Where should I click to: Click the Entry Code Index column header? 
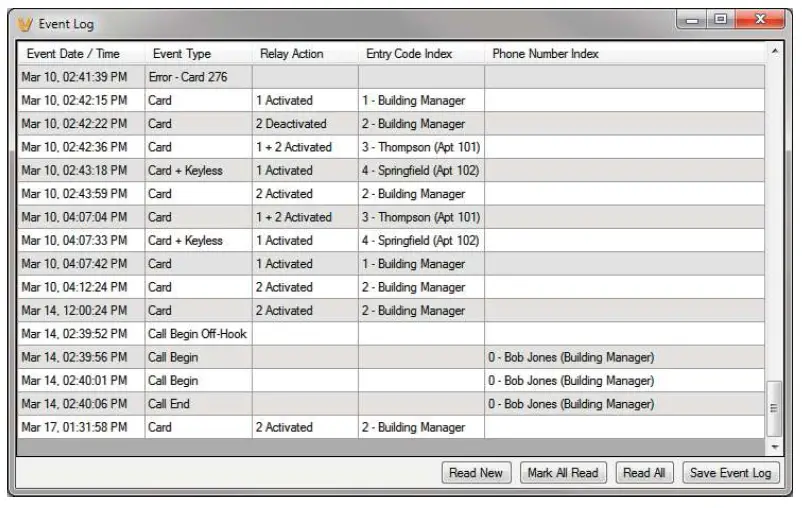[x=409, y=53]
